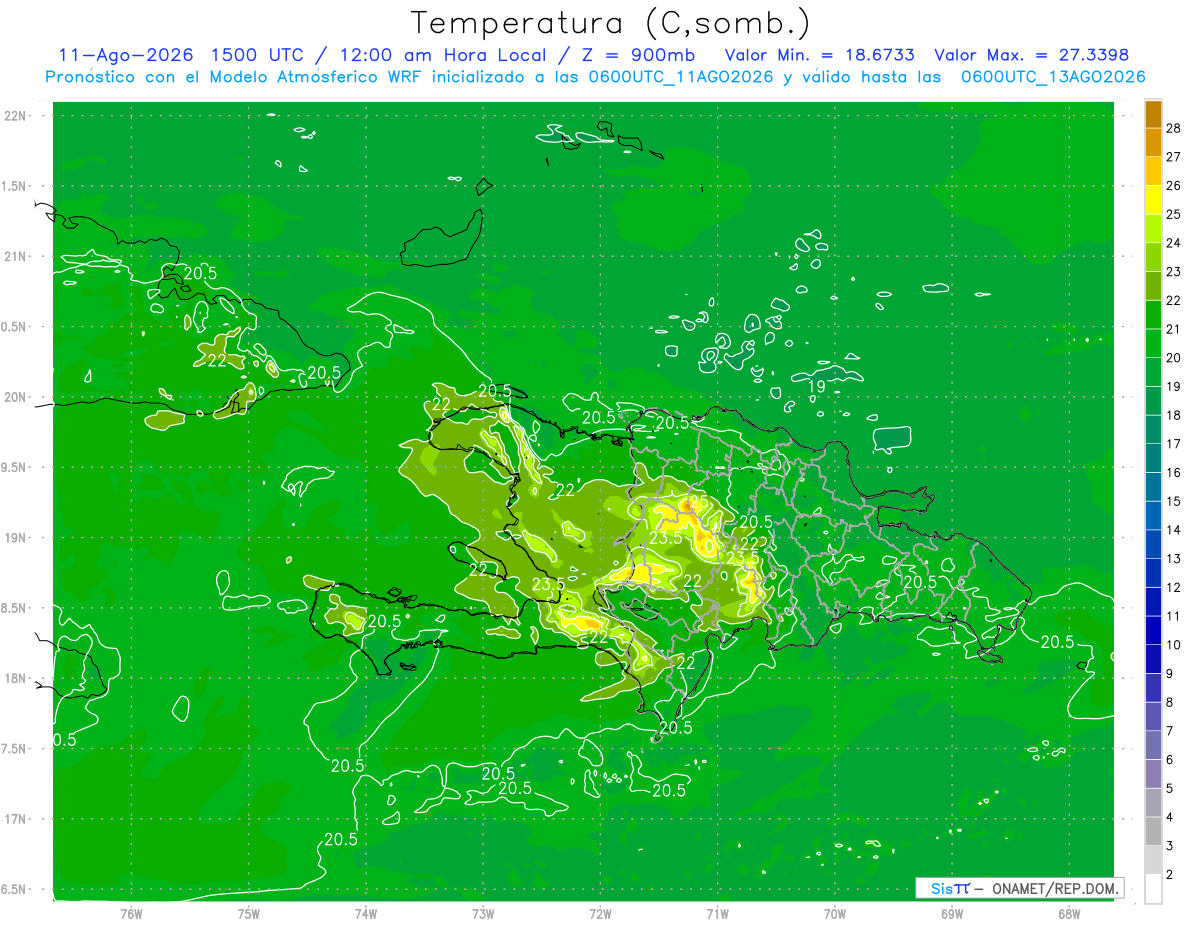1200x927 pixels.
Task: Click the "70W" longitude axis label
Action: [835, 914]
